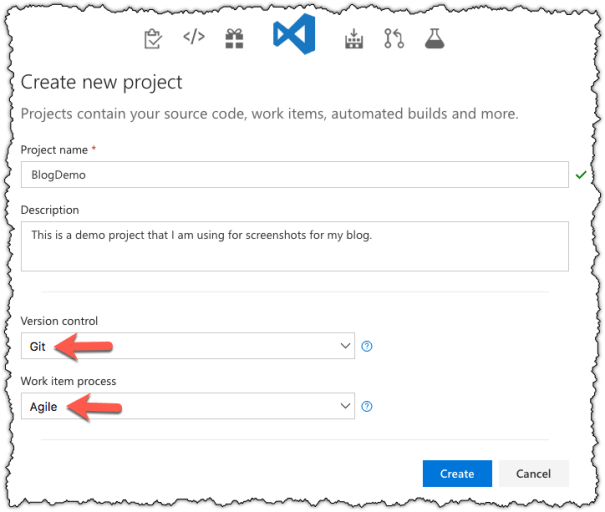Click the gift box packages icon
605x512 pixels.
pyautogui.click(x=234, y=39)
